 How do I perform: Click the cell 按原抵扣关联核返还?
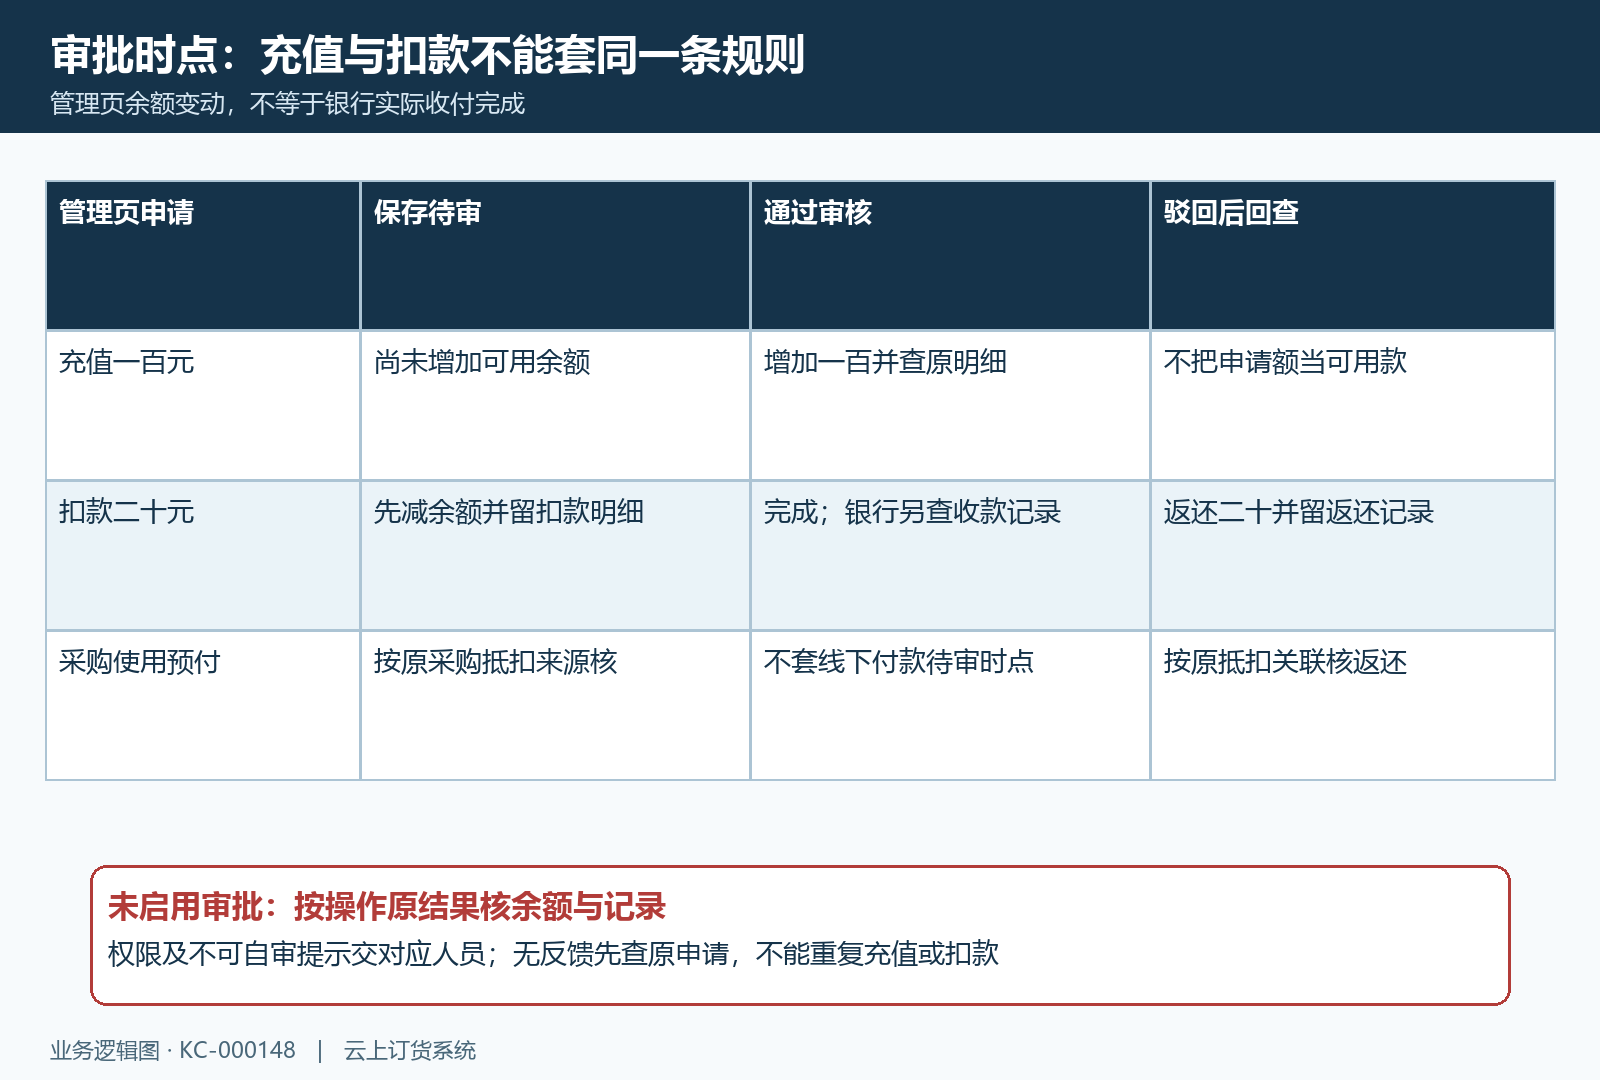point(1353,706)
